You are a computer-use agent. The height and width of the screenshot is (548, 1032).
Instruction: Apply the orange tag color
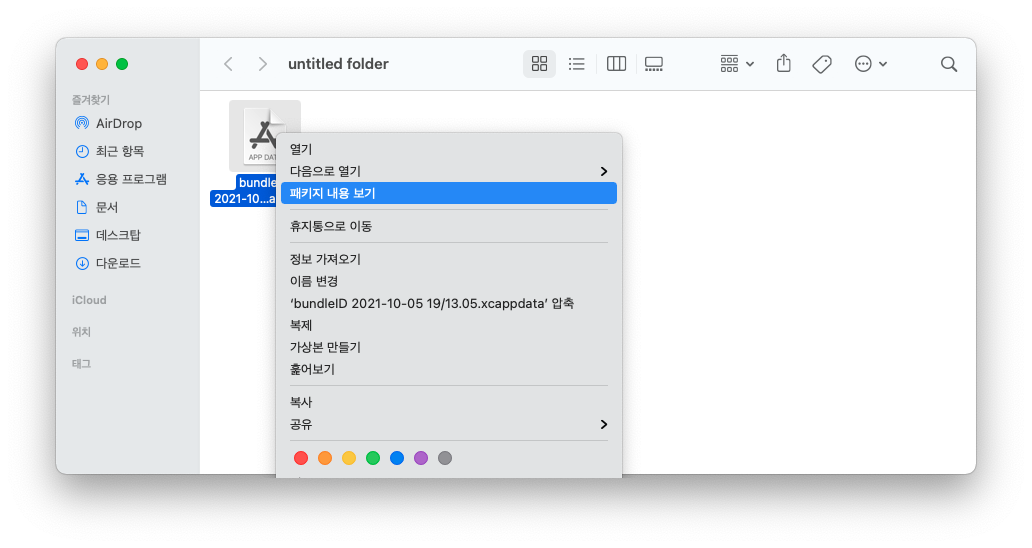[x=325, y=458]
